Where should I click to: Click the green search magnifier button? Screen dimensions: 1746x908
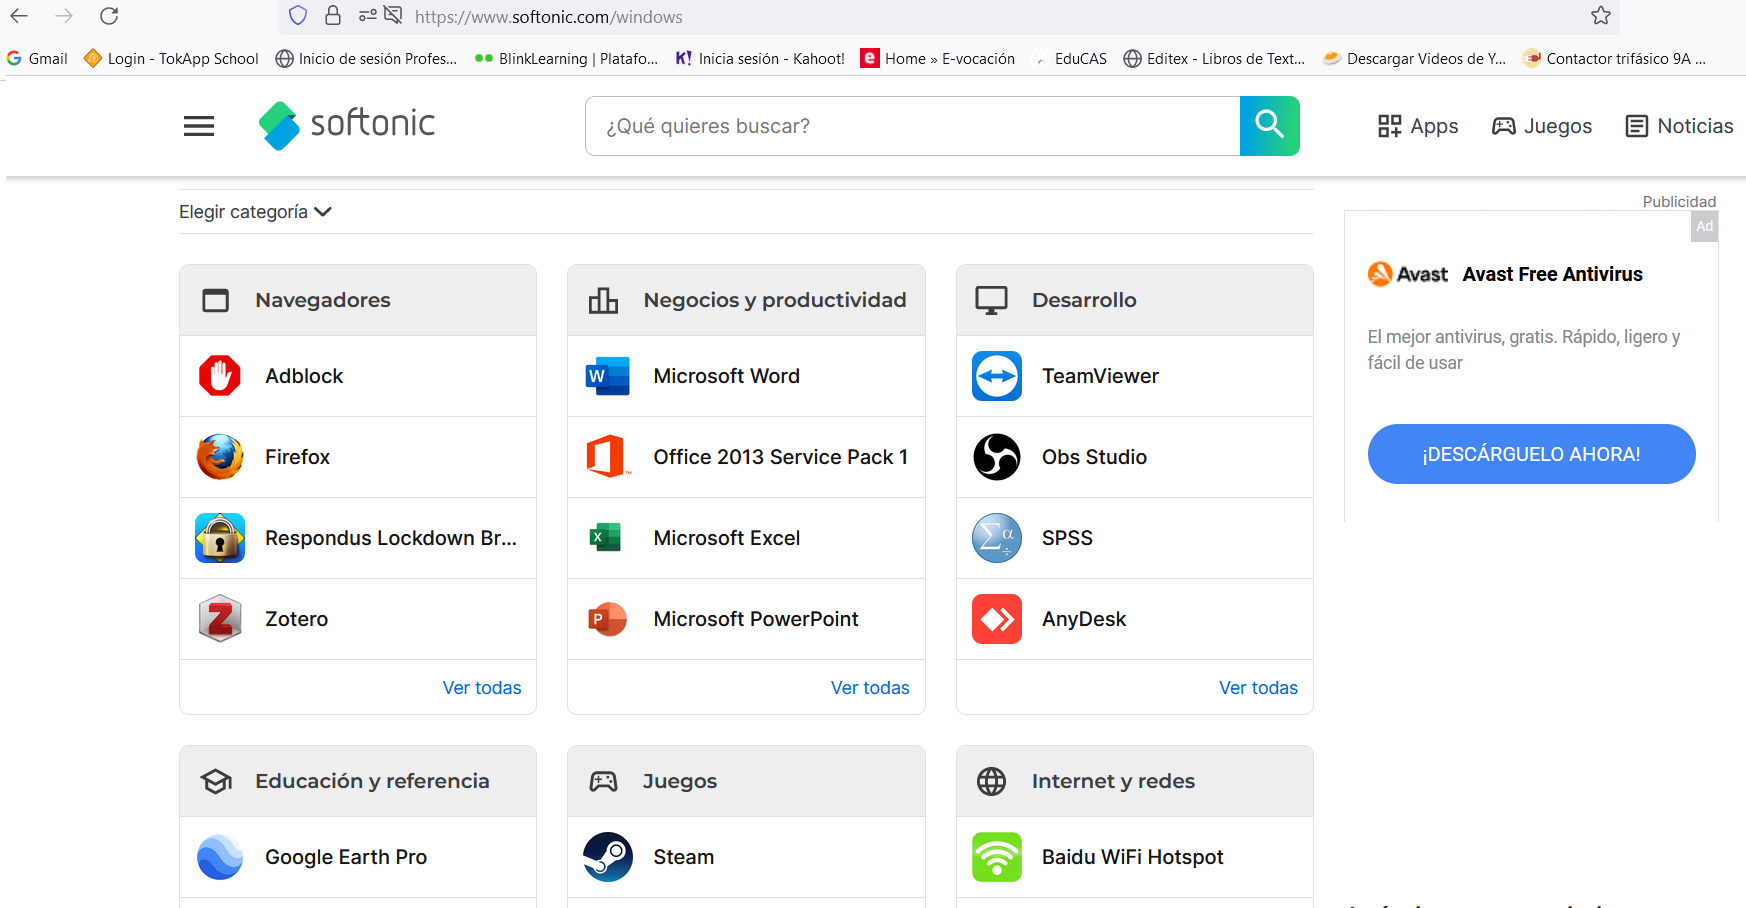tap(1269, 126)
